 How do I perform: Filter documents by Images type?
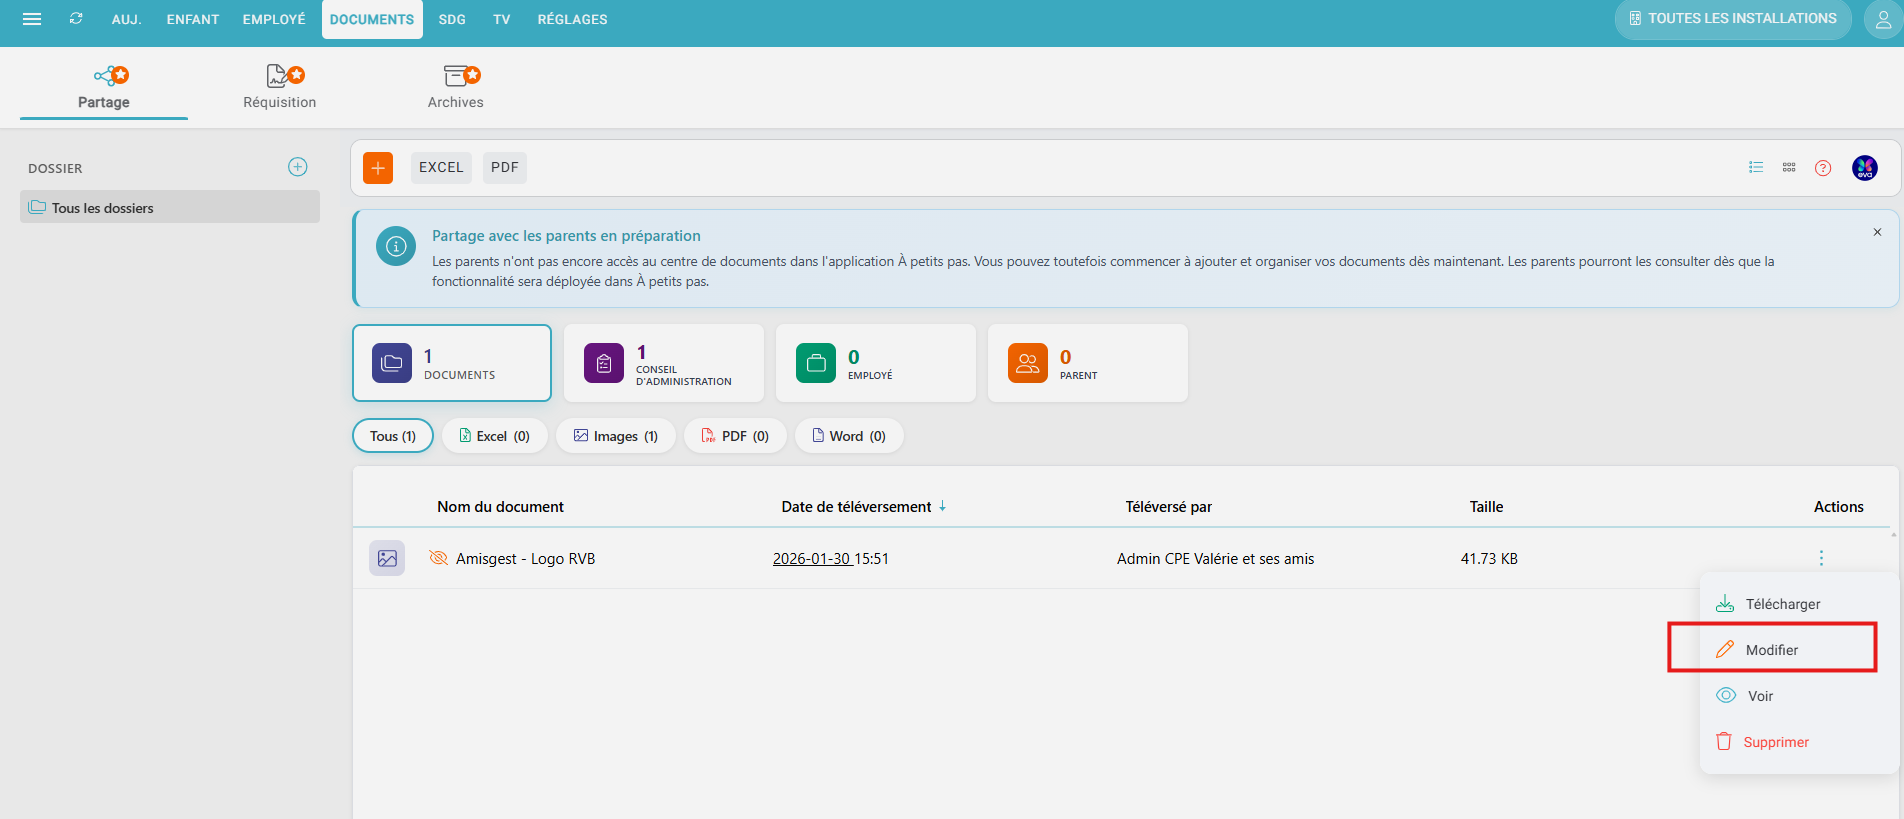click(x=615, y=436)
